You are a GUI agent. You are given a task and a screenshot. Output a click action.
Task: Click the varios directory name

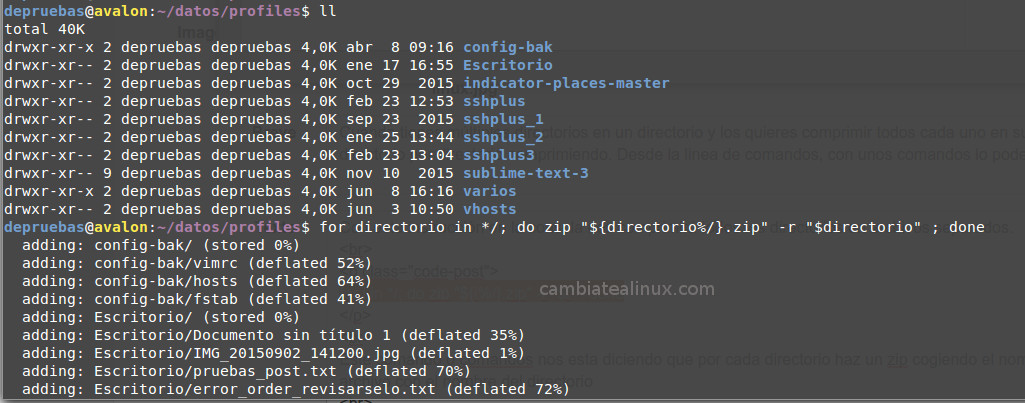click(489, 192)
